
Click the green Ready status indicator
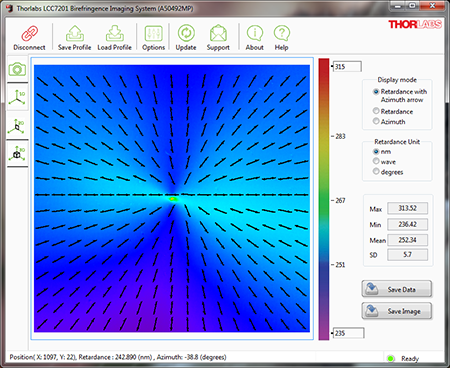391,359
